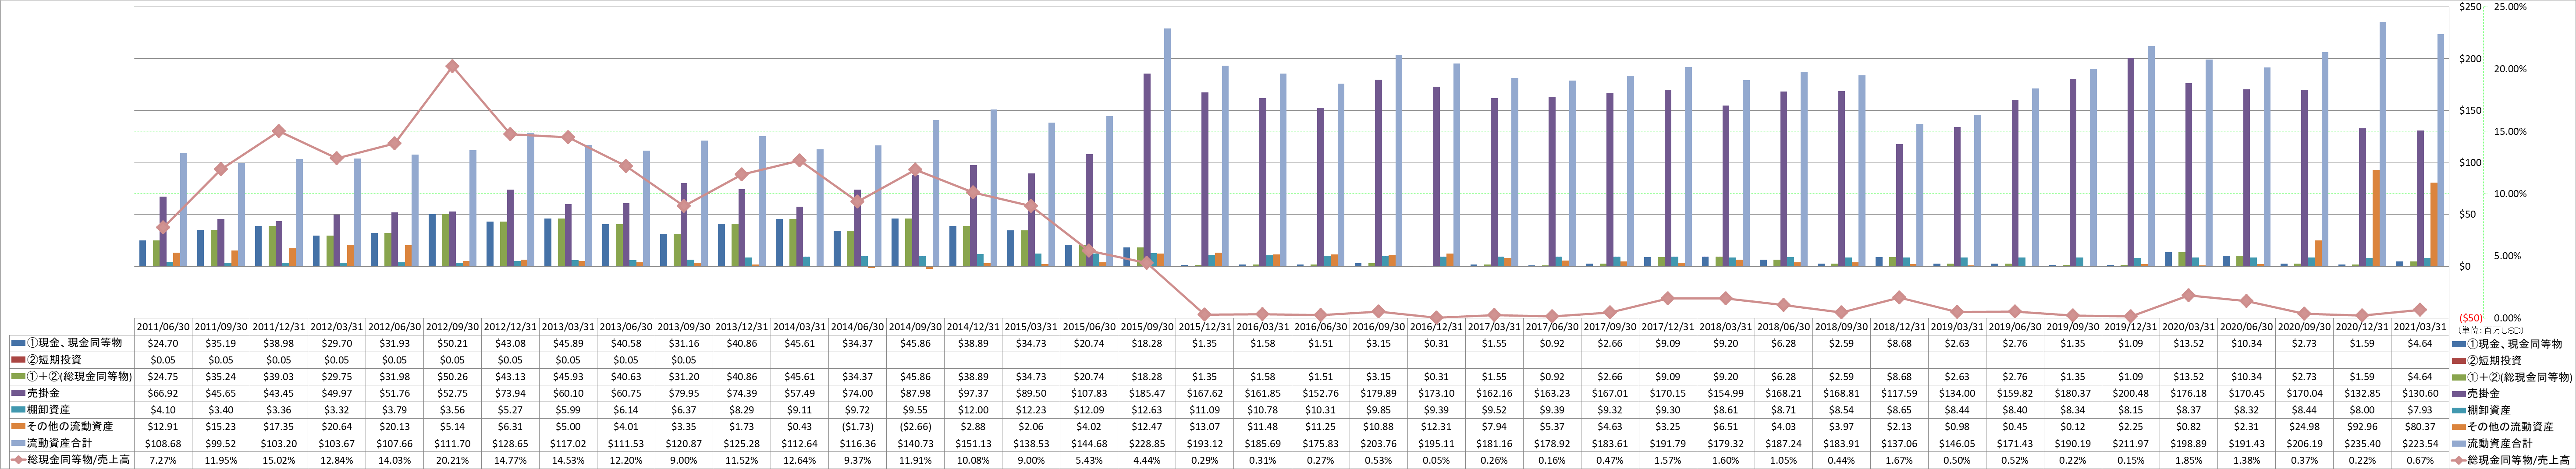Select the $24.98 other current assets cell
Viewport: 2576px width, 469px height.
click(x=2303, y=427)
